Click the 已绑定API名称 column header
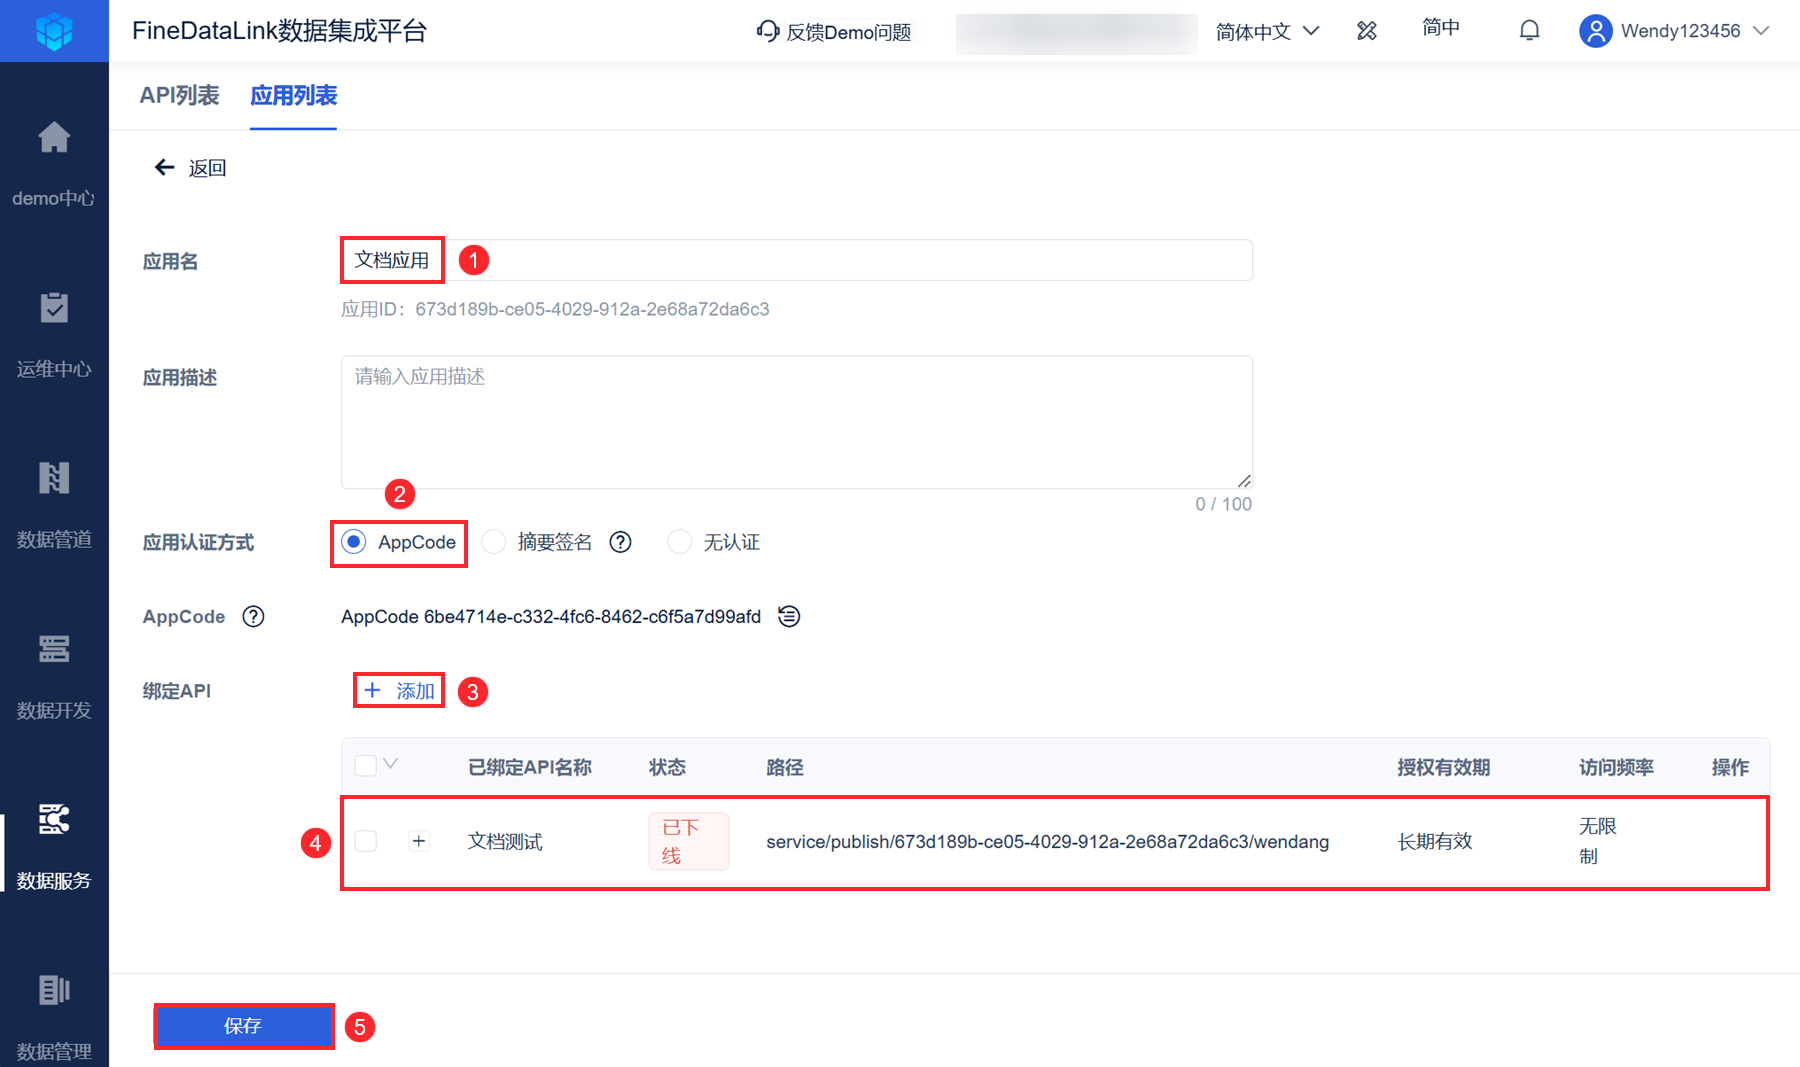This screenshot has height=1067, width=1800. click(x=529, y=767)
